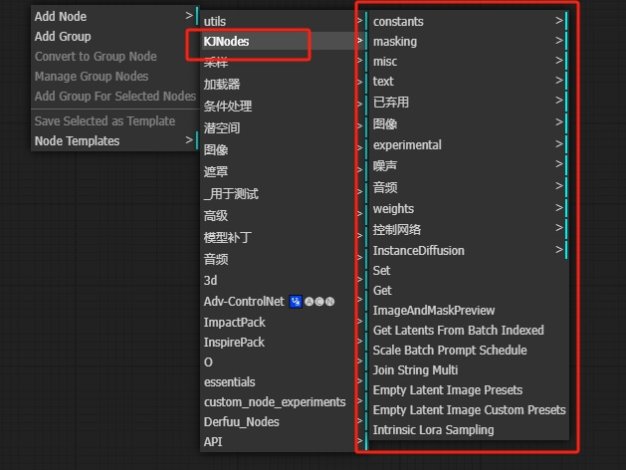Expand the misc submenu
626x470 pixels.
point(469,61)
